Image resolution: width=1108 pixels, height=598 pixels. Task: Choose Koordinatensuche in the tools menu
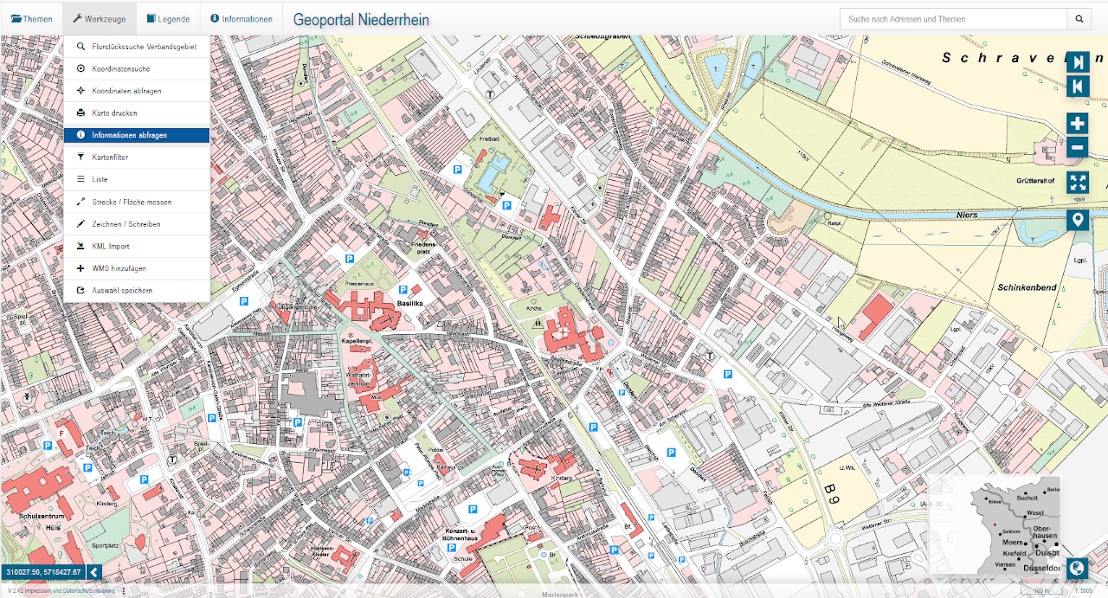point(136,69)
